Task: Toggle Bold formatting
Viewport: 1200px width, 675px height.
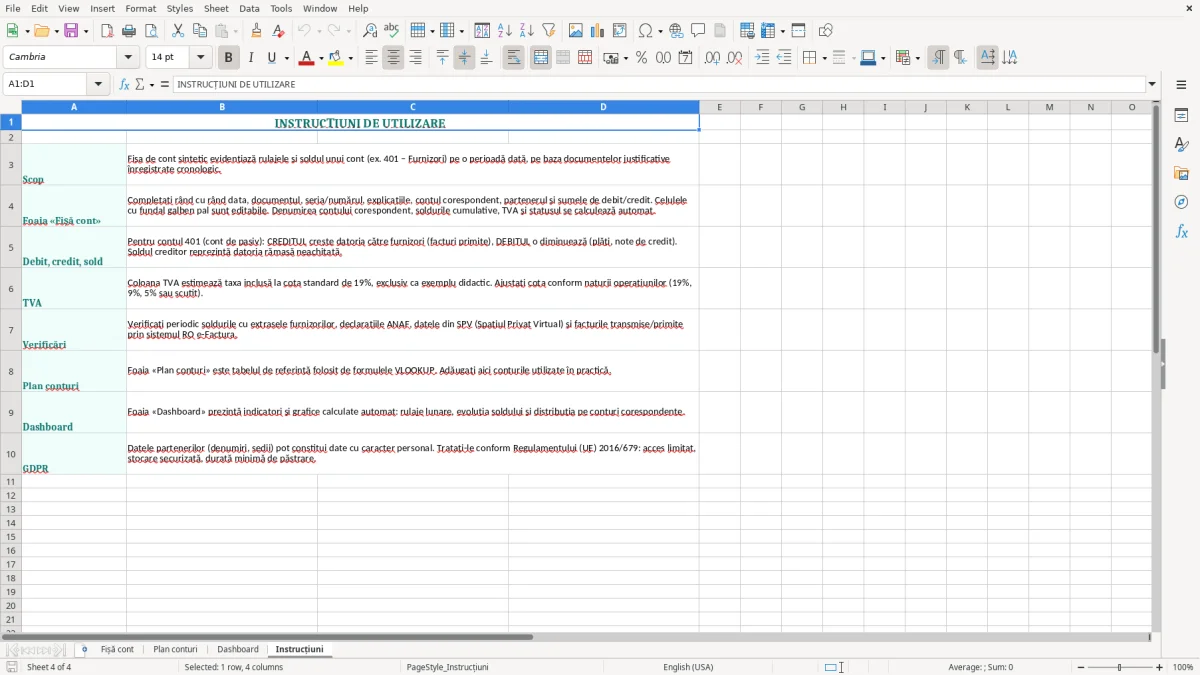Action: coord(229,58)
